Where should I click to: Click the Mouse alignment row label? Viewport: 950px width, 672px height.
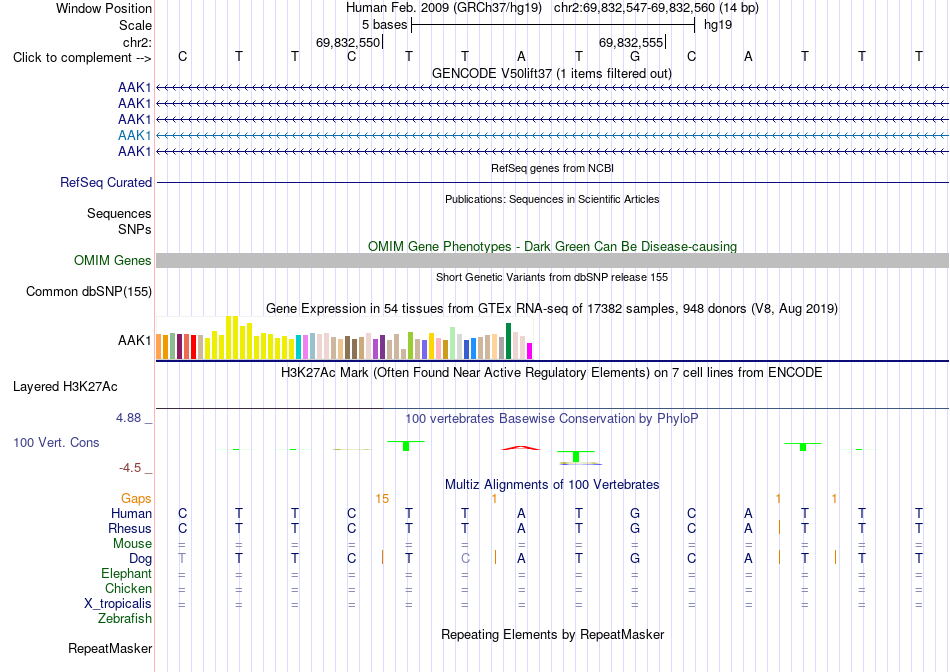click(x=132, y=544)
